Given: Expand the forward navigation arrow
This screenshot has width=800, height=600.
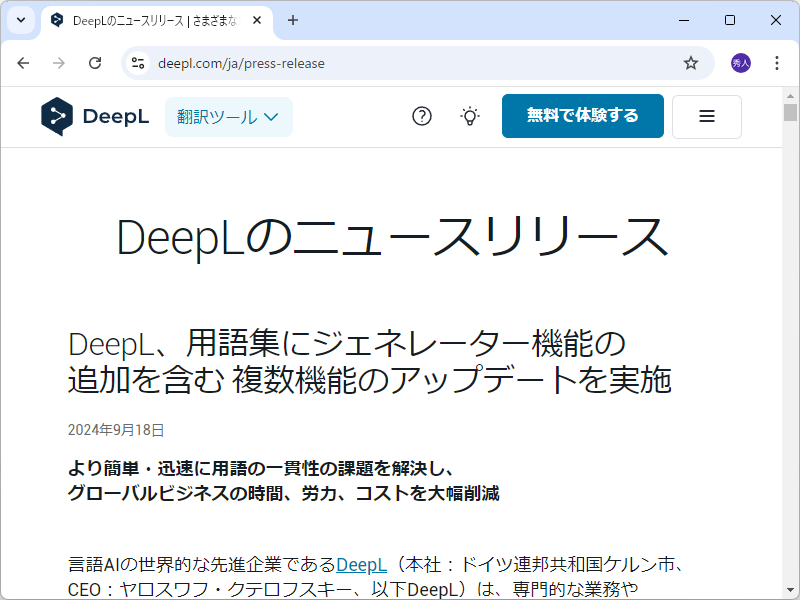Looking at the screenshot, I should click(x=57, y=62).
